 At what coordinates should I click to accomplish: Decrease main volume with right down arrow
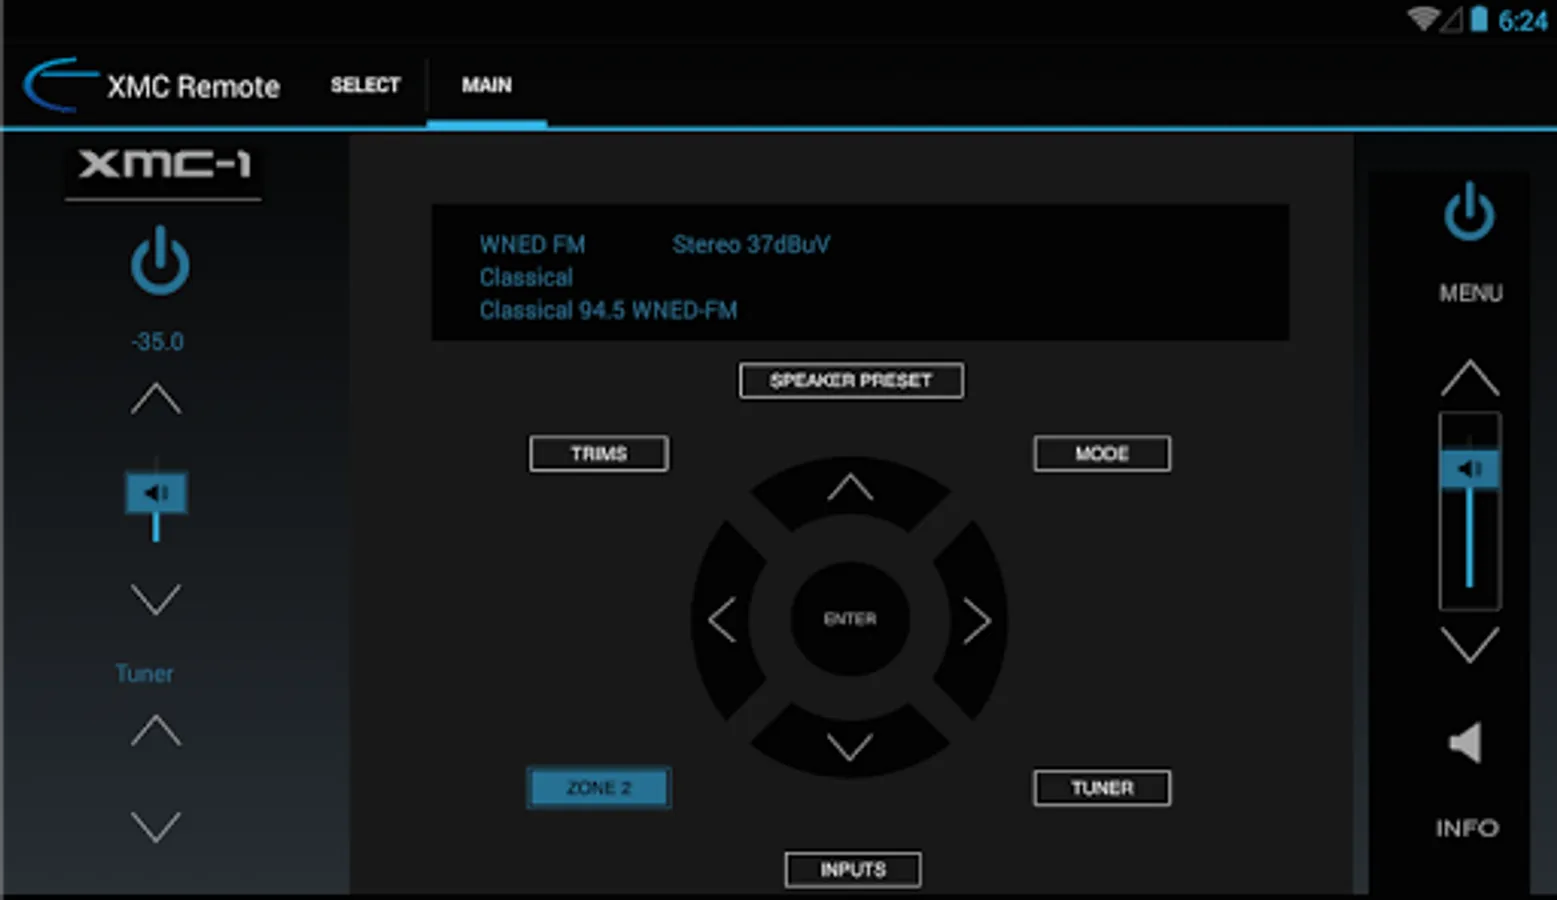pos(1469,645)
